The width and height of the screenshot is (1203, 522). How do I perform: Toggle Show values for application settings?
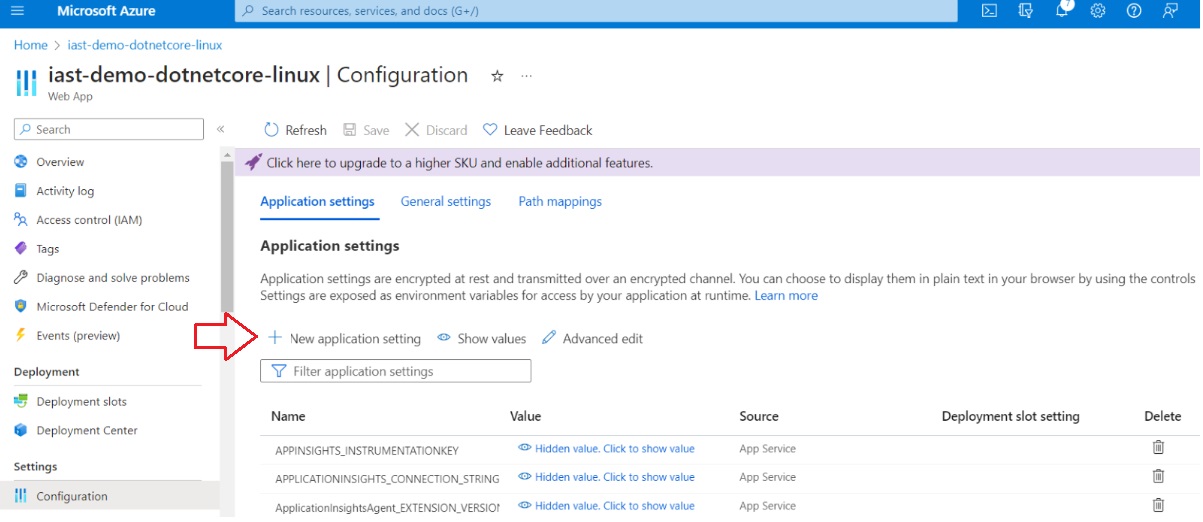482,339
